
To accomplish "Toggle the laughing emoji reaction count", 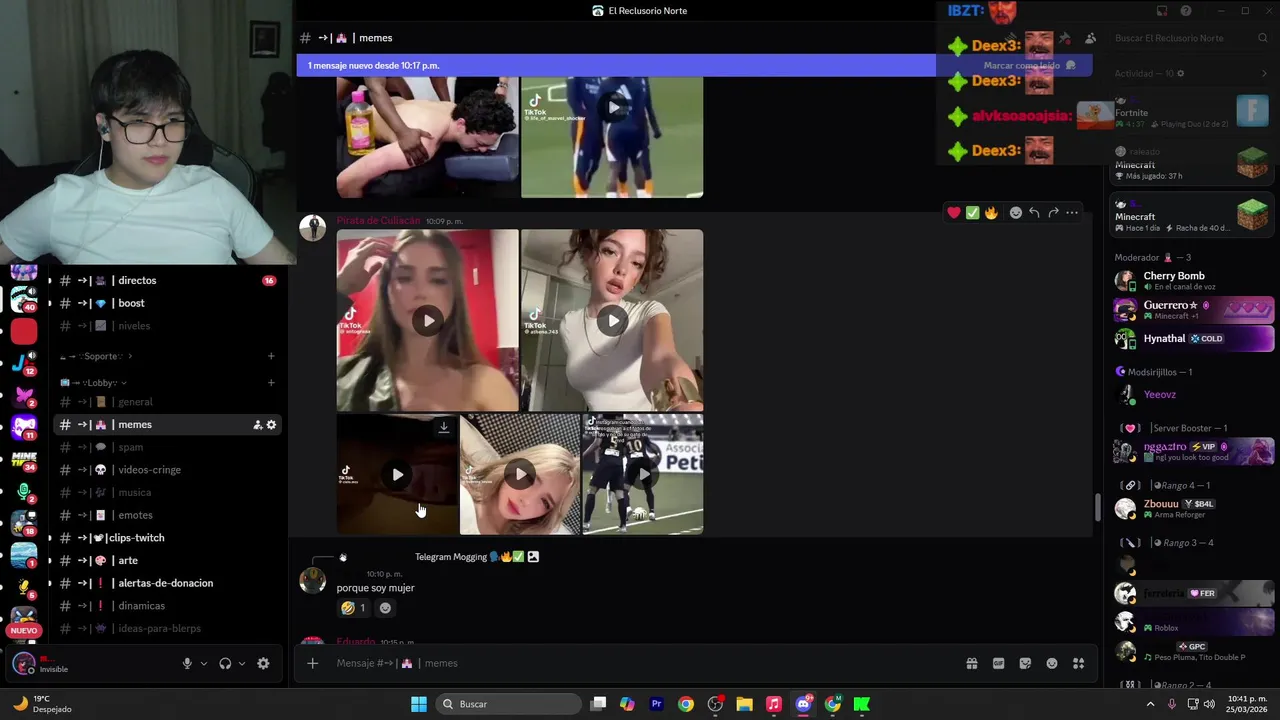I will coord(353,608).
